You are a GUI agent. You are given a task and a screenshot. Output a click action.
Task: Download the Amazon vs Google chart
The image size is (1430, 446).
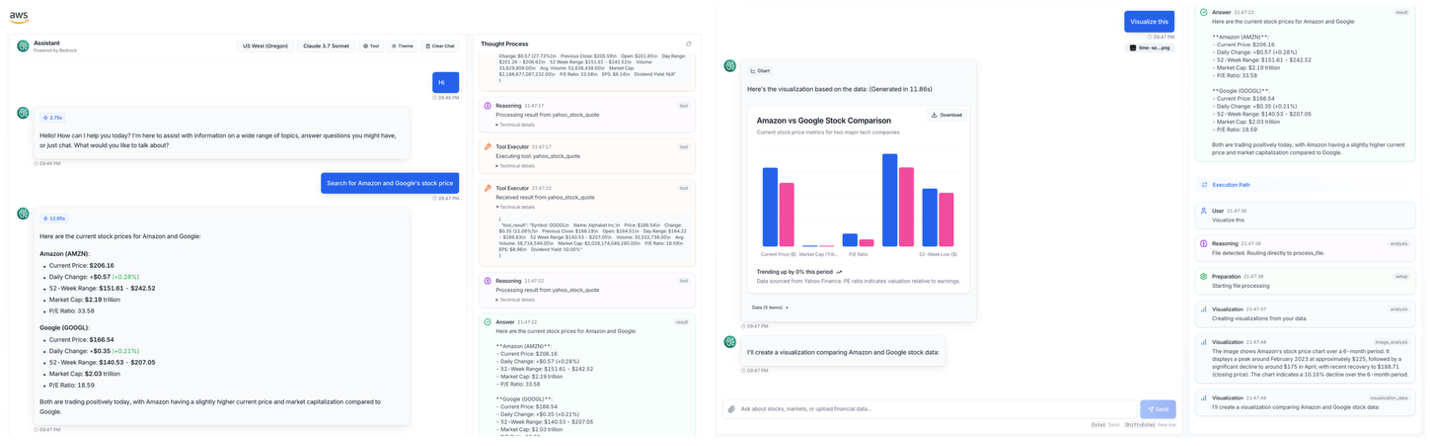coord(947,115)
